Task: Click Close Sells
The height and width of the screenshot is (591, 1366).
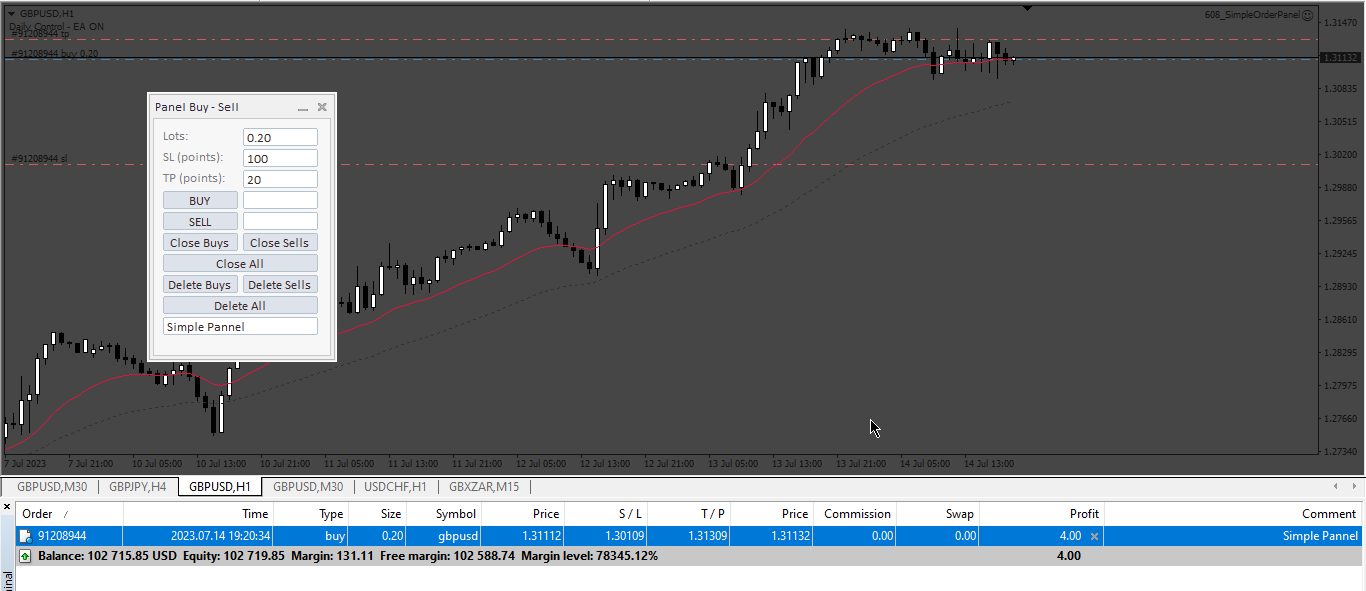Action: (280, 242)
